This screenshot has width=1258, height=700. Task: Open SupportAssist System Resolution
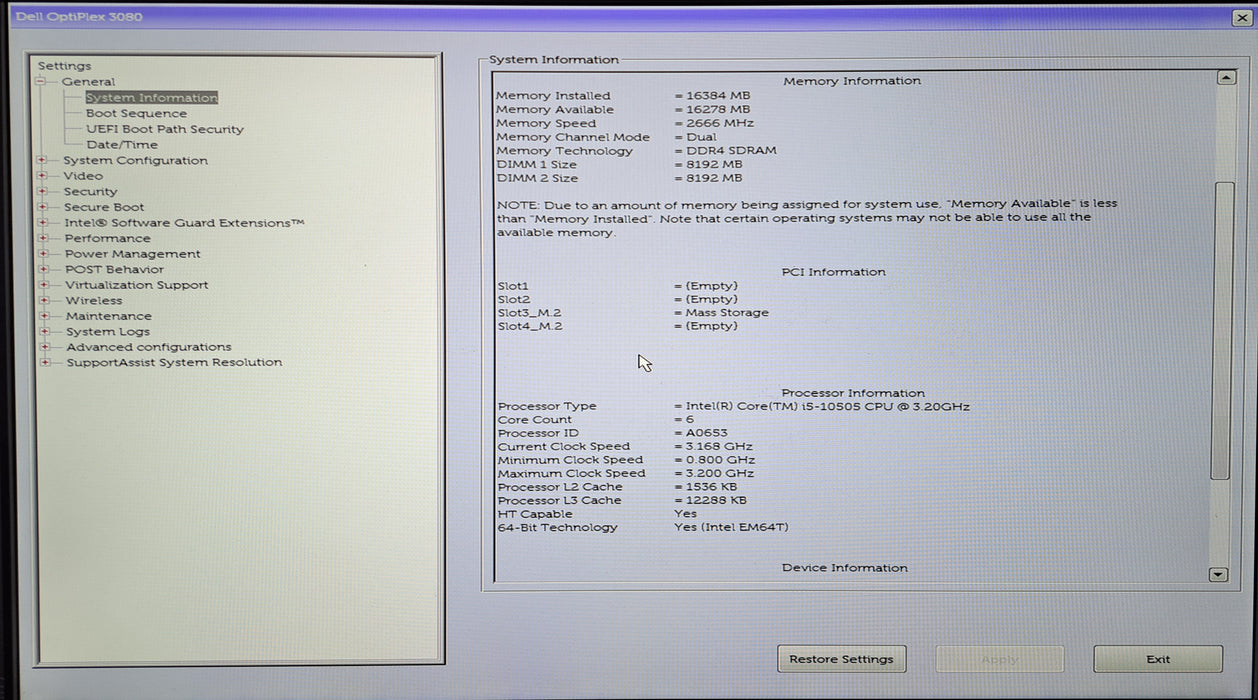click(x=174, y=363)
